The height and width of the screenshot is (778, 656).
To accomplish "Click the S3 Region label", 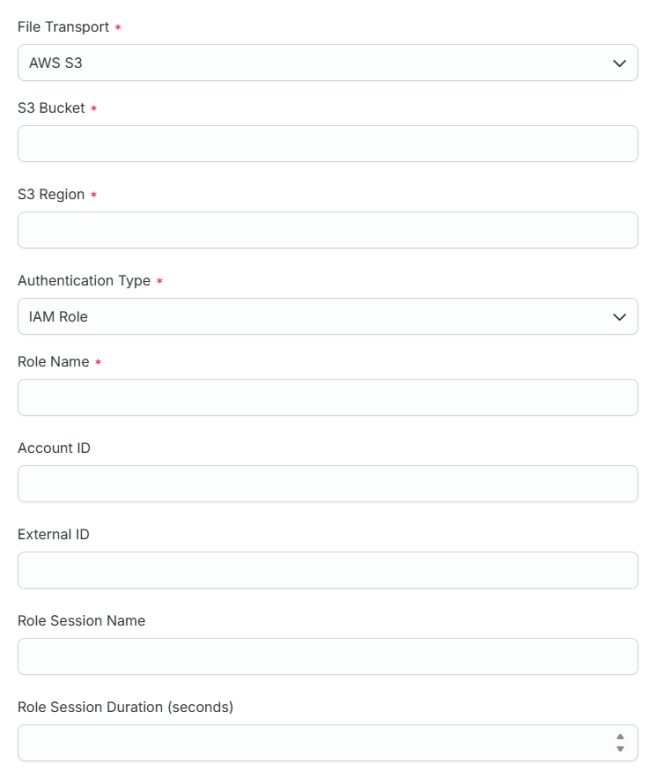I will (x=51, y=194).
